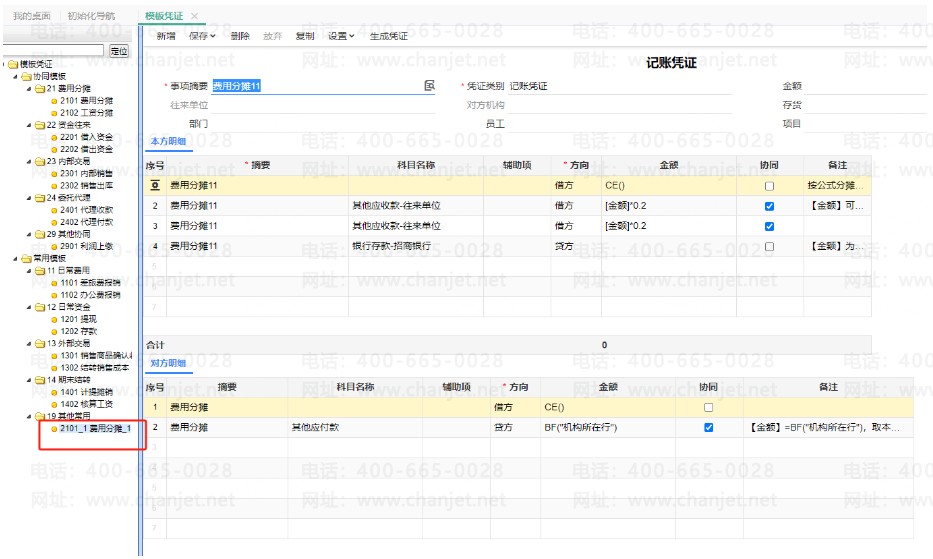
Task: Select 1201 提现 template
Action: (x=78, y=319)
